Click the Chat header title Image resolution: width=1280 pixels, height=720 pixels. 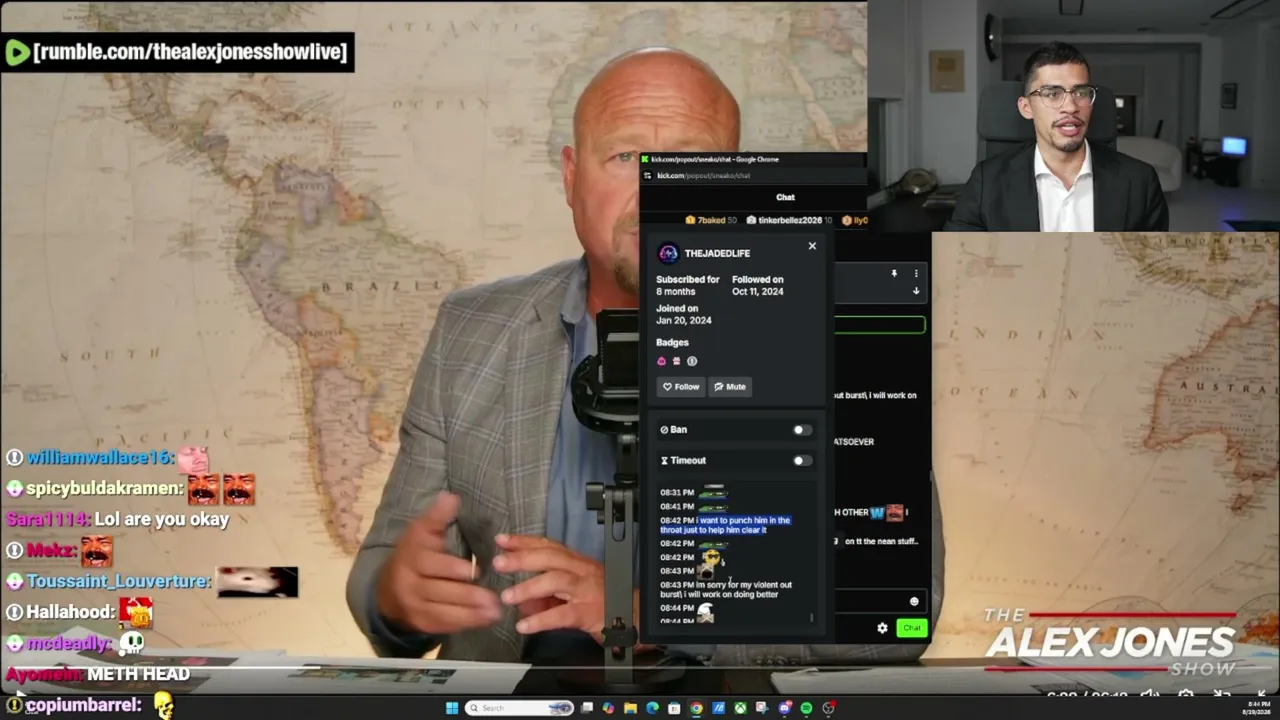786,198
